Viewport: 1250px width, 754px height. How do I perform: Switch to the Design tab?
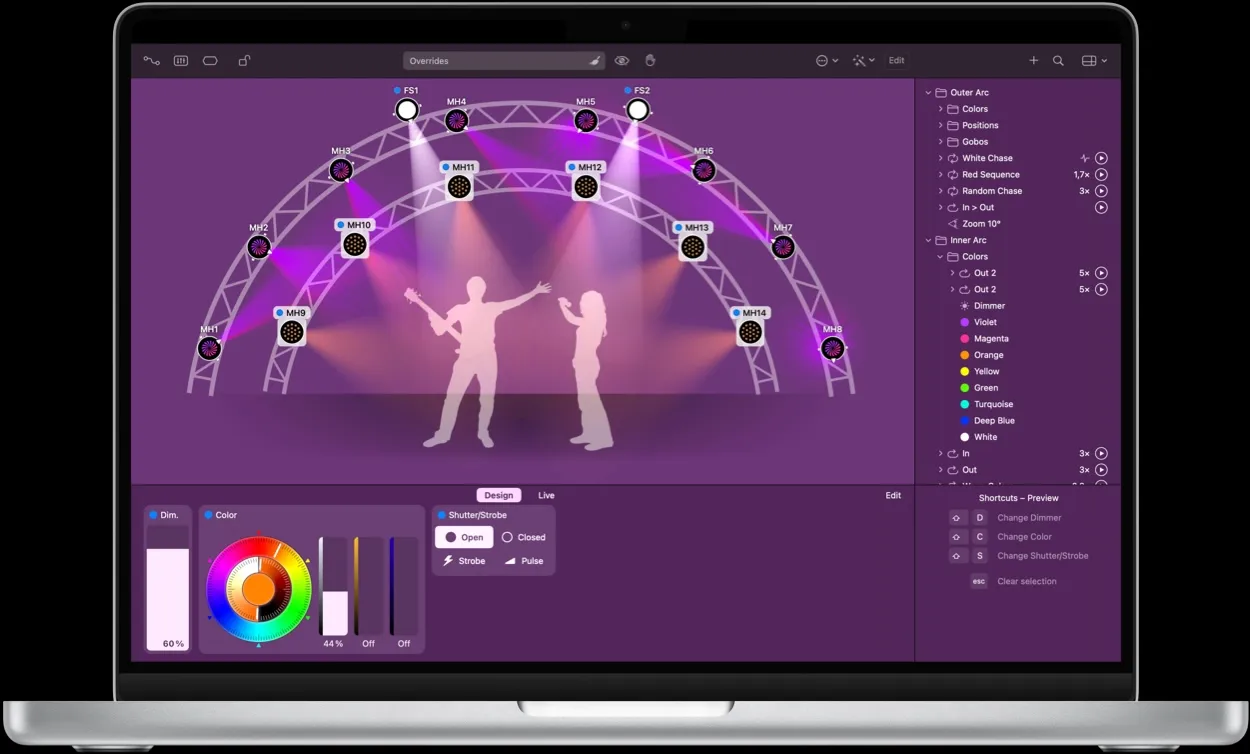point(498,495)
